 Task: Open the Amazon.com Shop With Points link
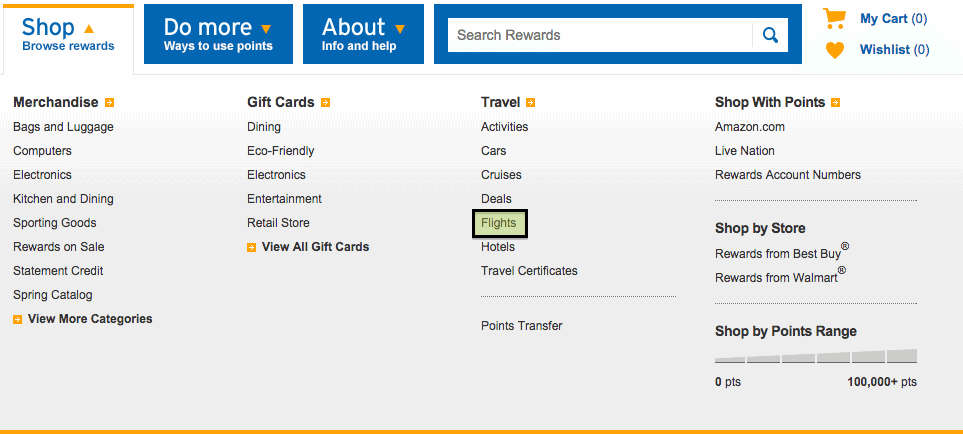[750, 127]
